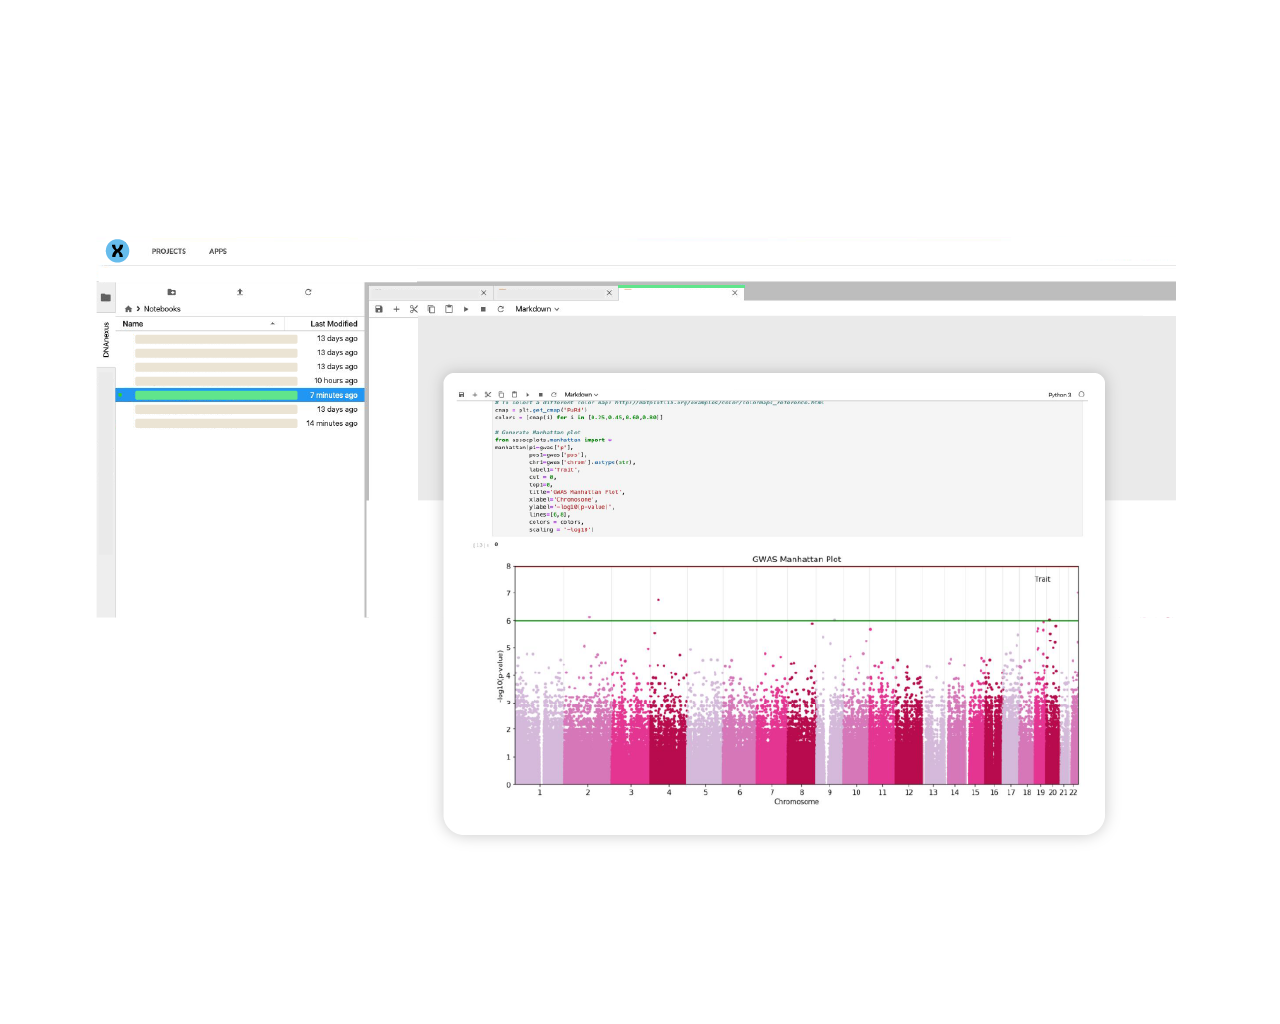Restart the kernel using the restart icon
The height and width of the screenshot is (1024, 1280).
554,394
